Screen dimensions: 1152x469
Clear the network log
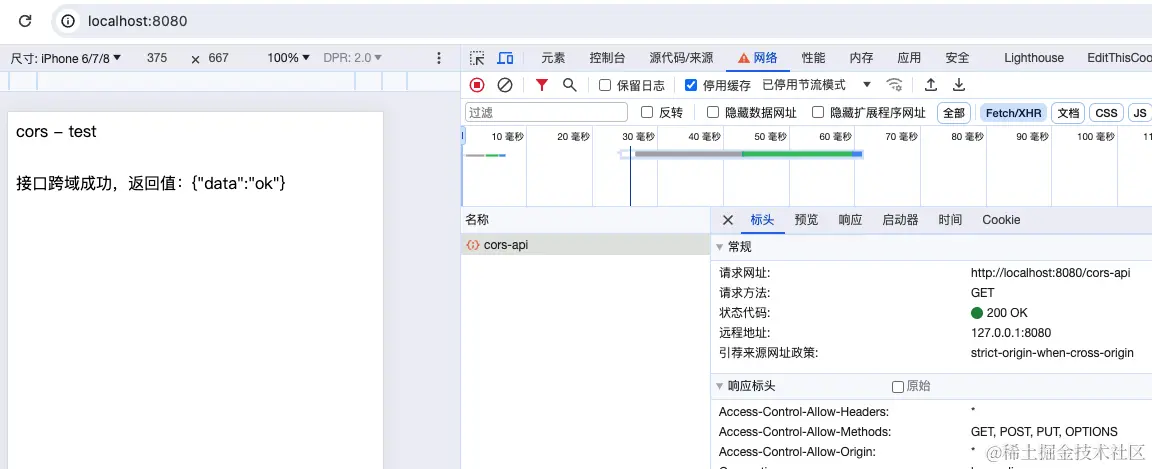tap(505, 85)
